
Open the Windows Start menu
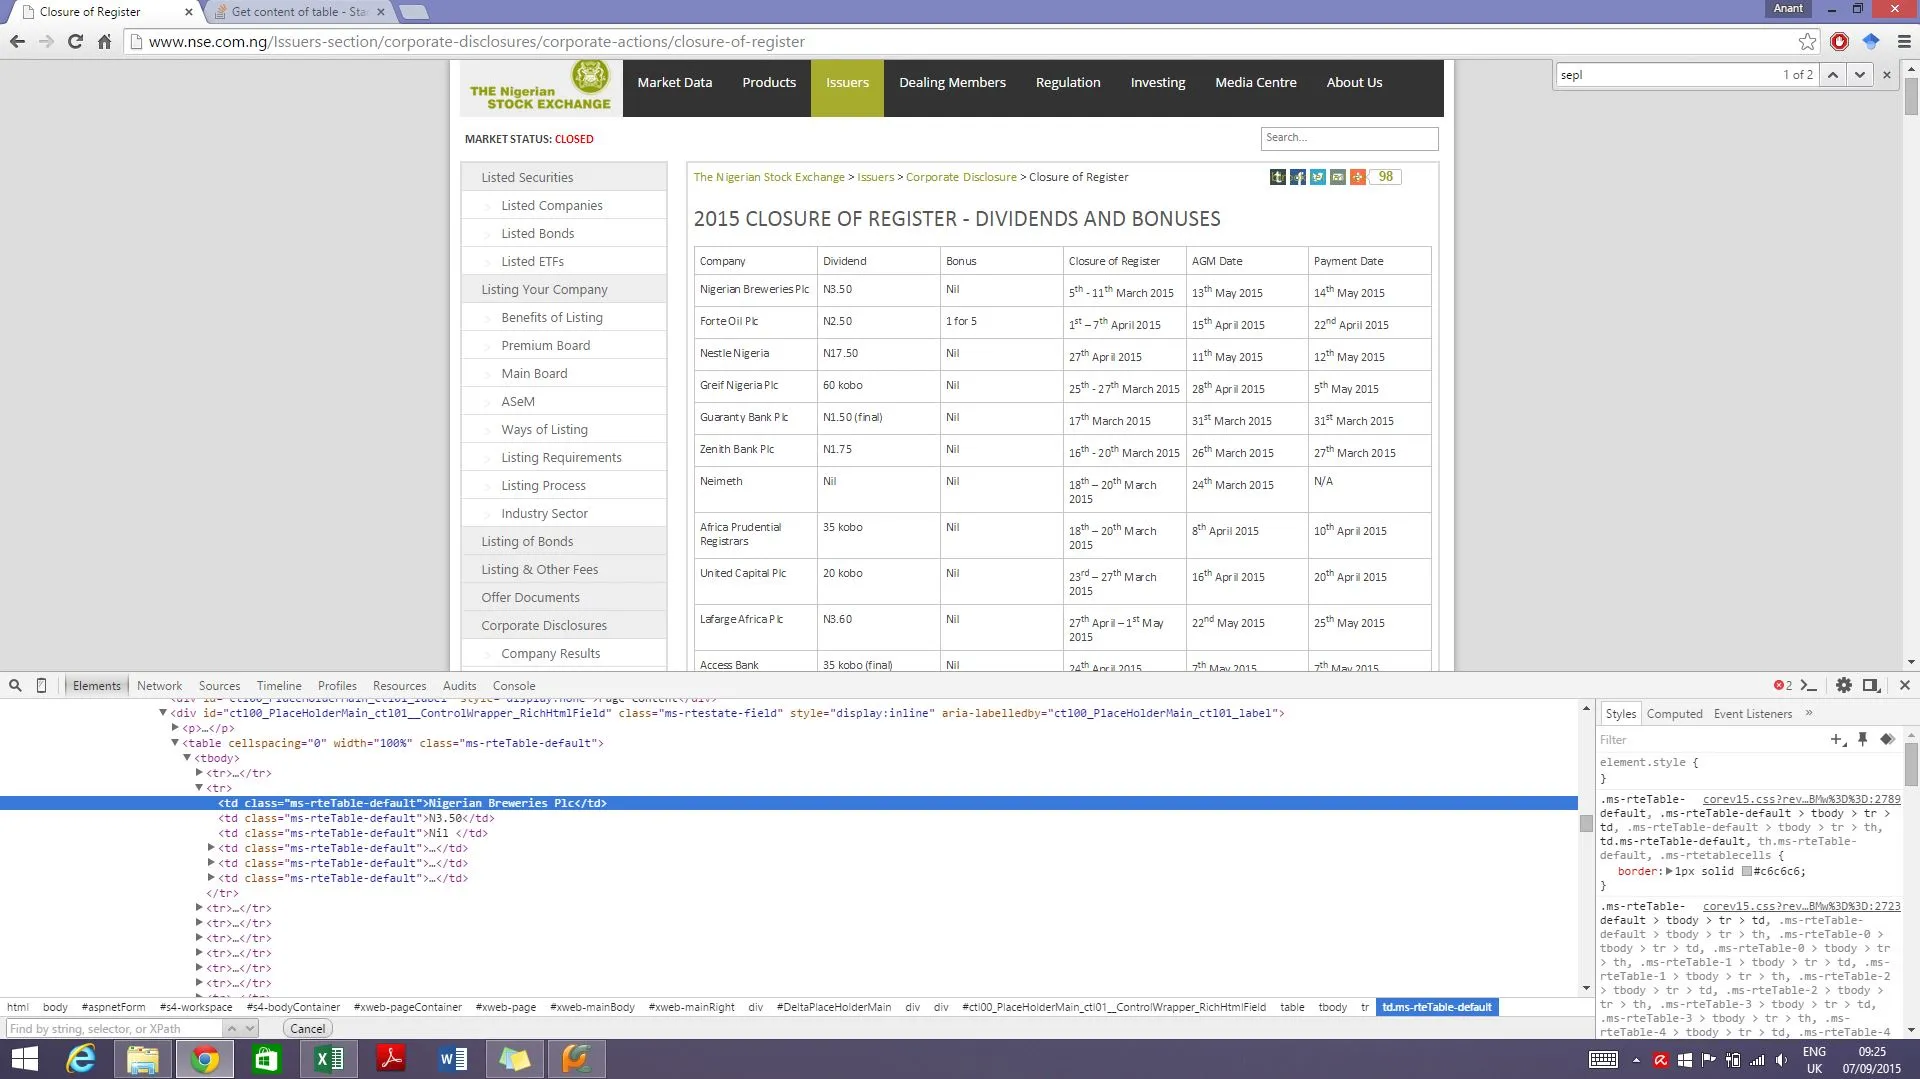[24, 1059]
